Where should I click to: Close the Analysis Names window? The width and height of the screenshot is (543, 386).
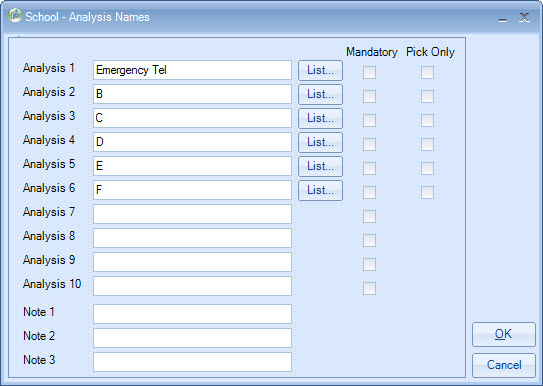(x=524, y=17)
